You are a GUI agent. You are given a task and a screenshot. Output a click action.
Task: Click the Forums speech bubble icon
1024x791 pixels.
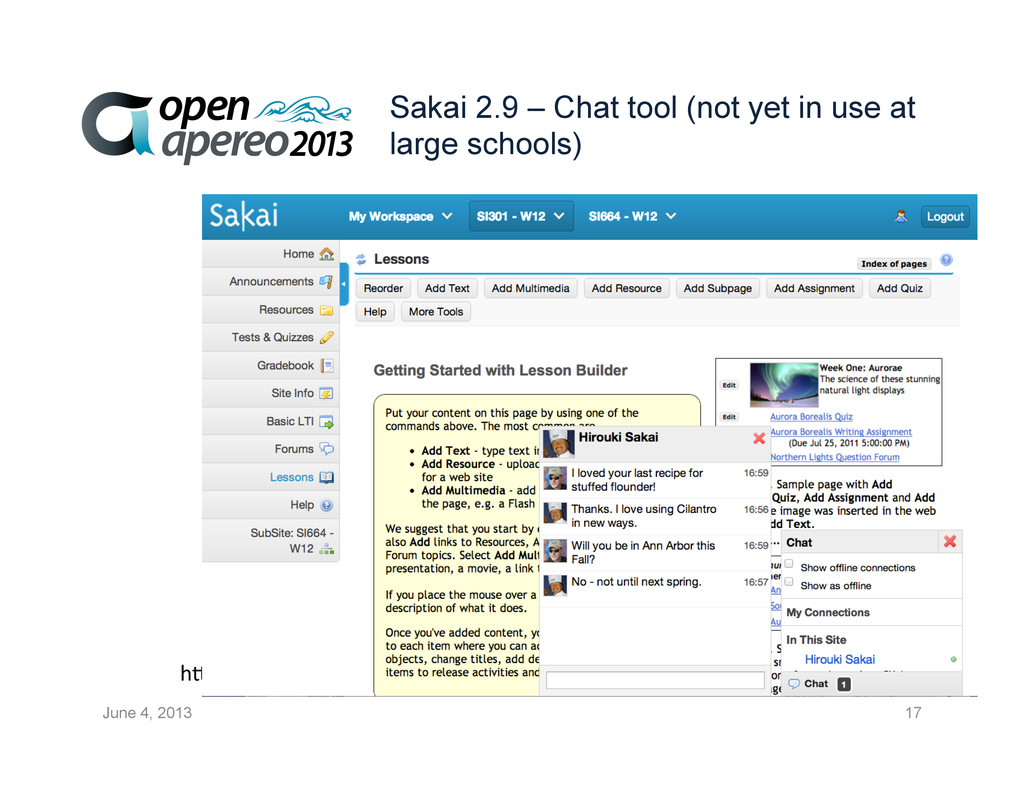tap(327, 449)
